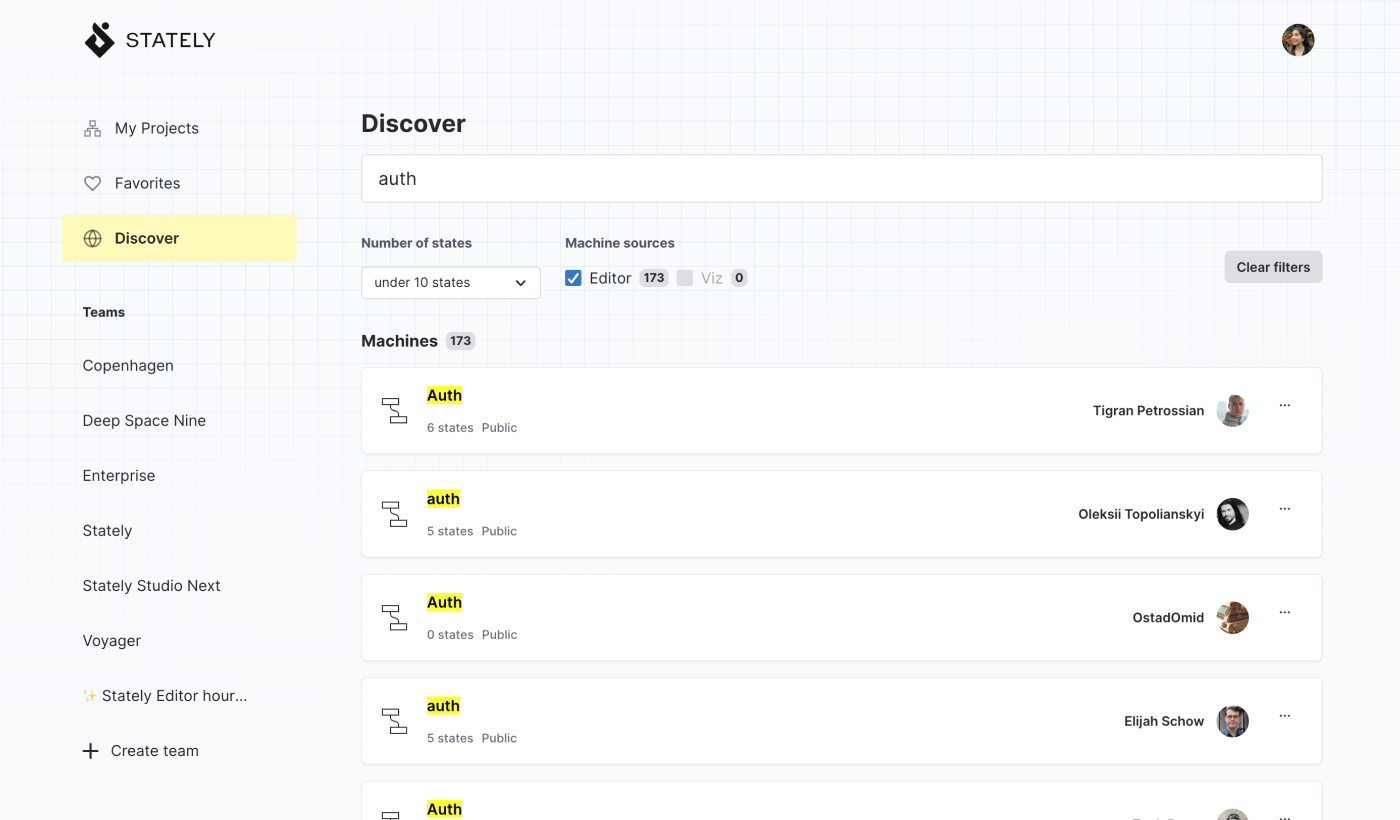
Task: Click the search field containing auth
Action: tap(841, 179)
